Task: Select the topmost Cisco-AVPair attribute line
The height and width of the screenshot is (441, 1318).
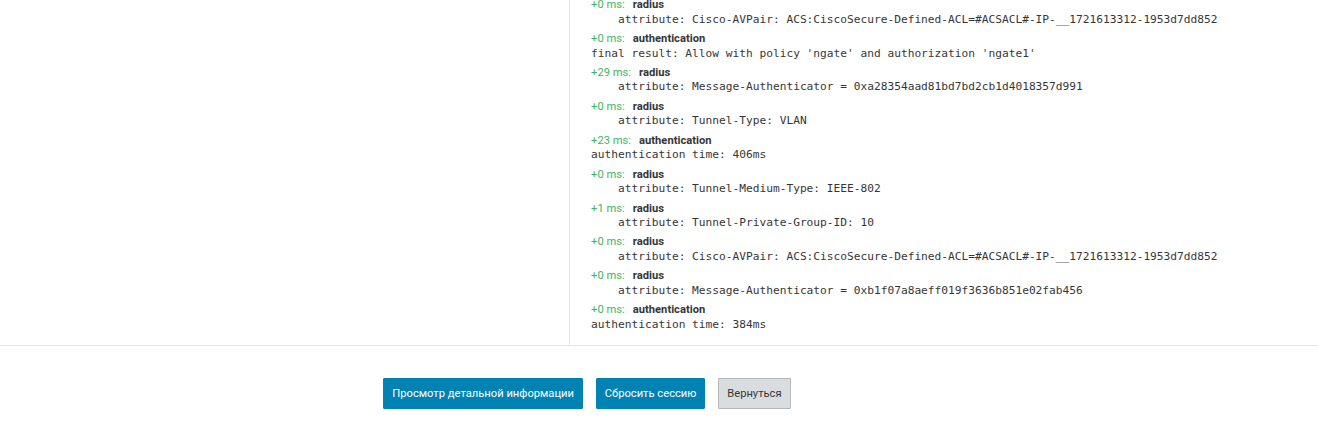Action: (x=917, y=19)
